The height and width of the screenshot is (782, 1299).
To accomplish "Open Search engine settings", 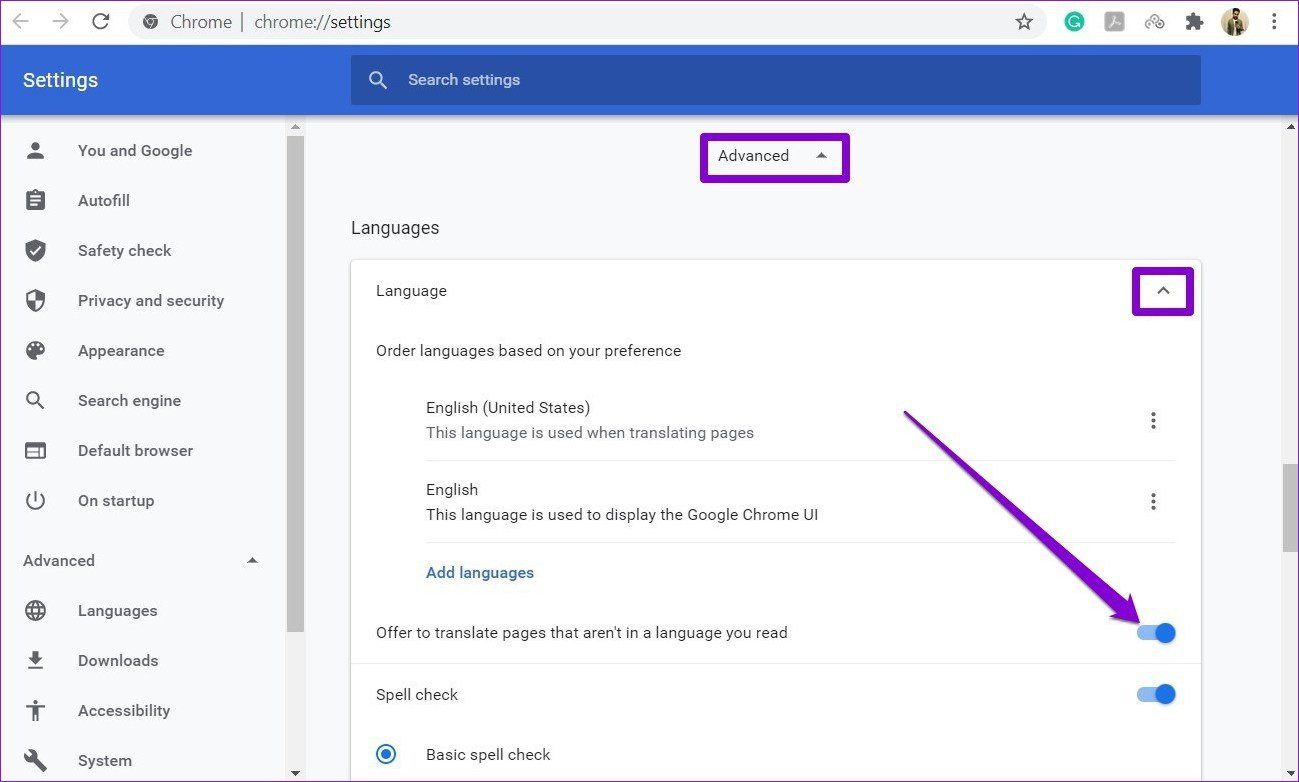I will 129,401.
